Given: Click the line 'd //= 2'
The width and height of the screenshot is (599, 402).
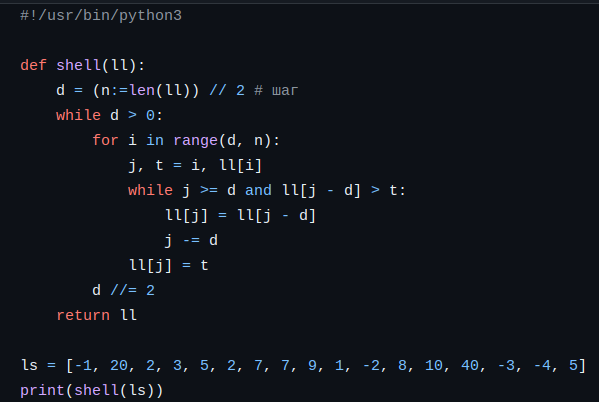Looking at the screenshot, I should click(x=123, y=290).
